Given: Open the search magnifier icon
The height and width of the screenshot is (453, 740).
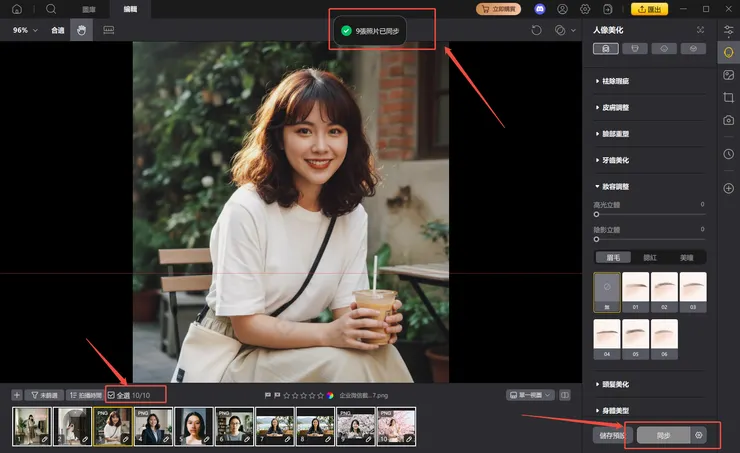Looking at the screenshot, I should coord(51,9).
